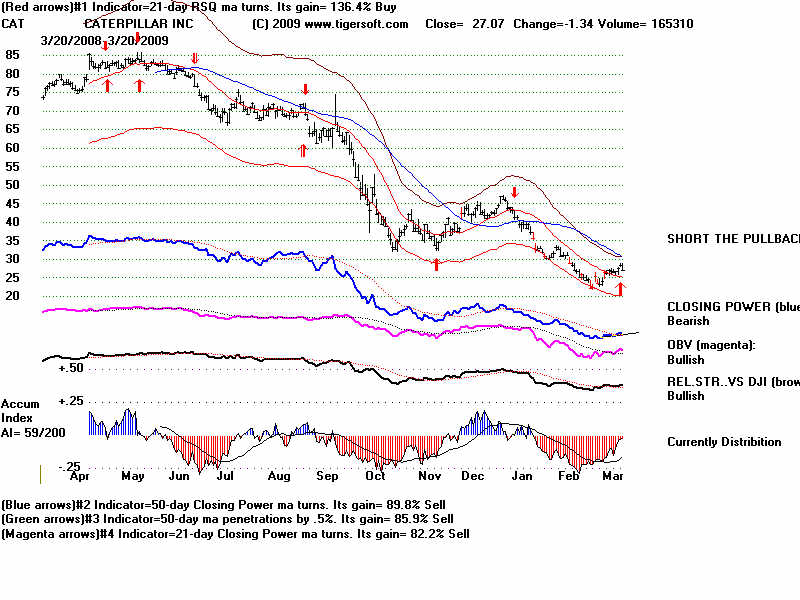The width and height of the screenshot is (800, 600).
Task: Click the red down arrow at December peak
Action: tap(514, 191)
